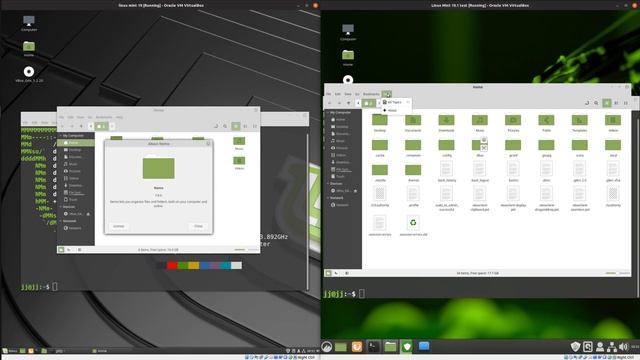This screenshot has height=360, width=640.
Task: Click show places icon in Mint 19.1 test status bar
Action: pyautogui.click(x=328, y=273)
